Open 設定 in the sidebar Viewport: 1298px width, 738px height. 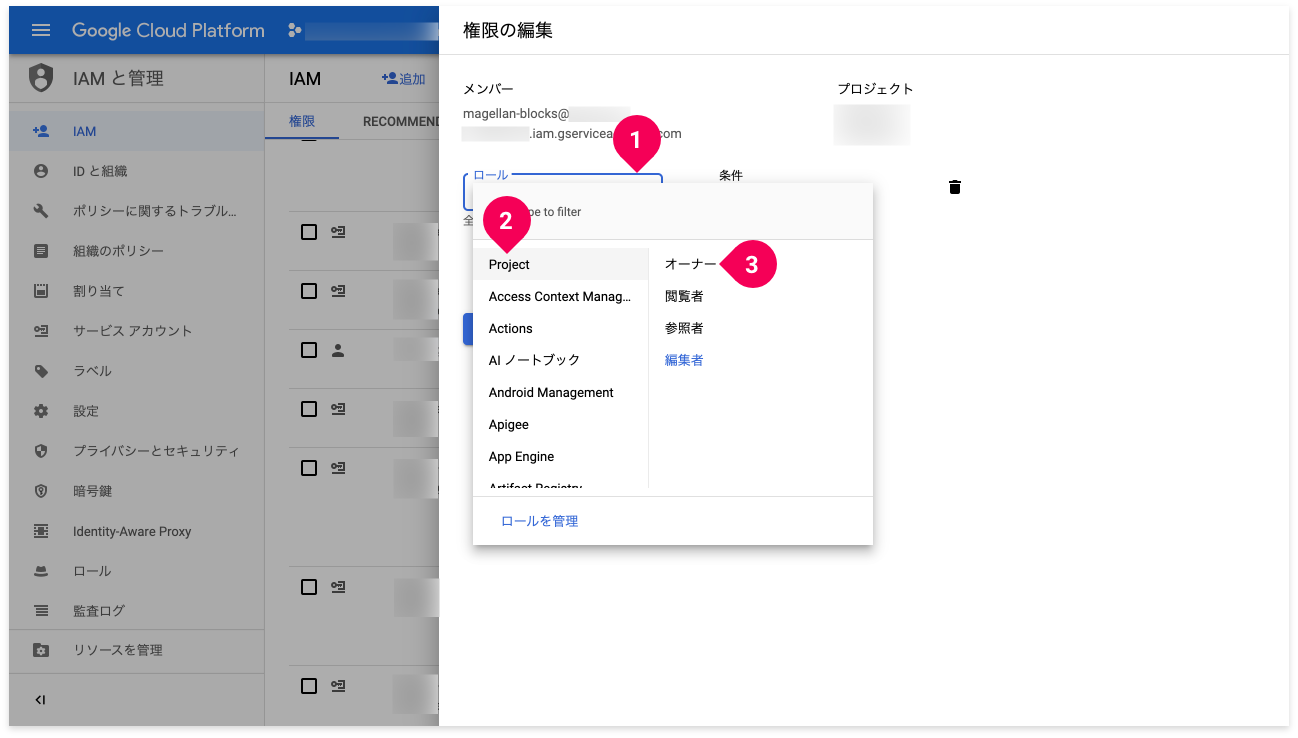[x=137, y=411]
